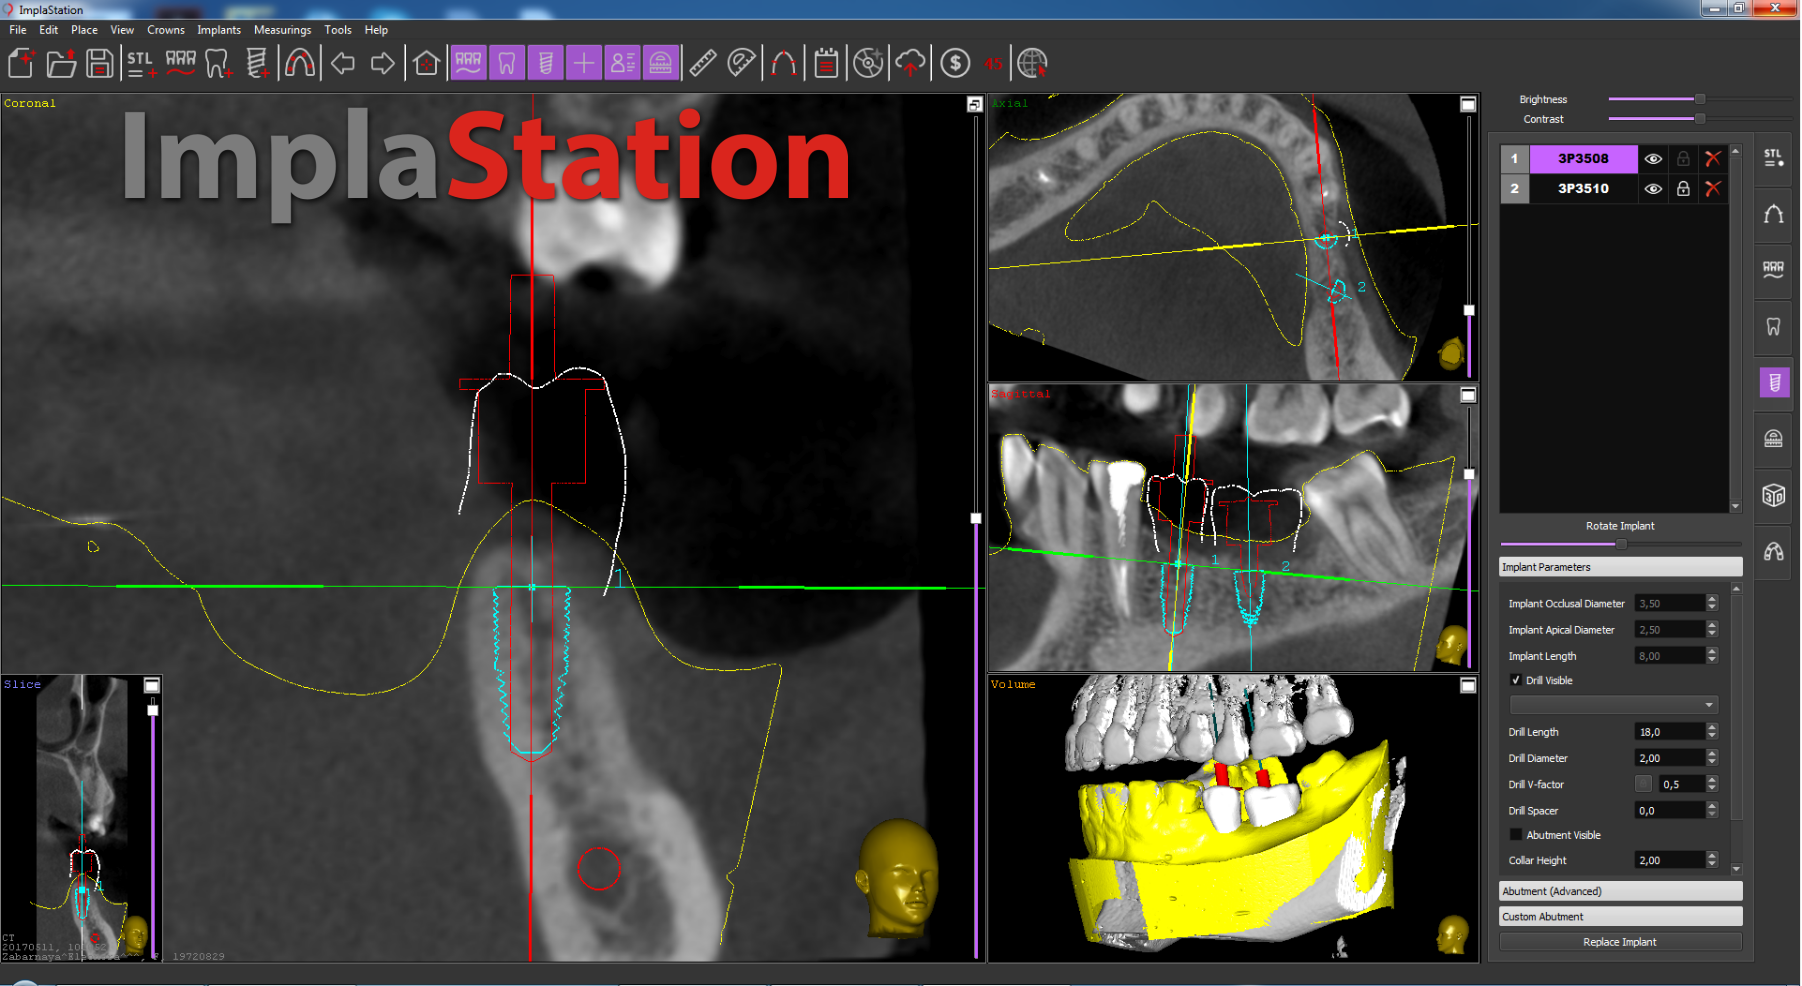Open the drill type dropdown

(1614, 705)
